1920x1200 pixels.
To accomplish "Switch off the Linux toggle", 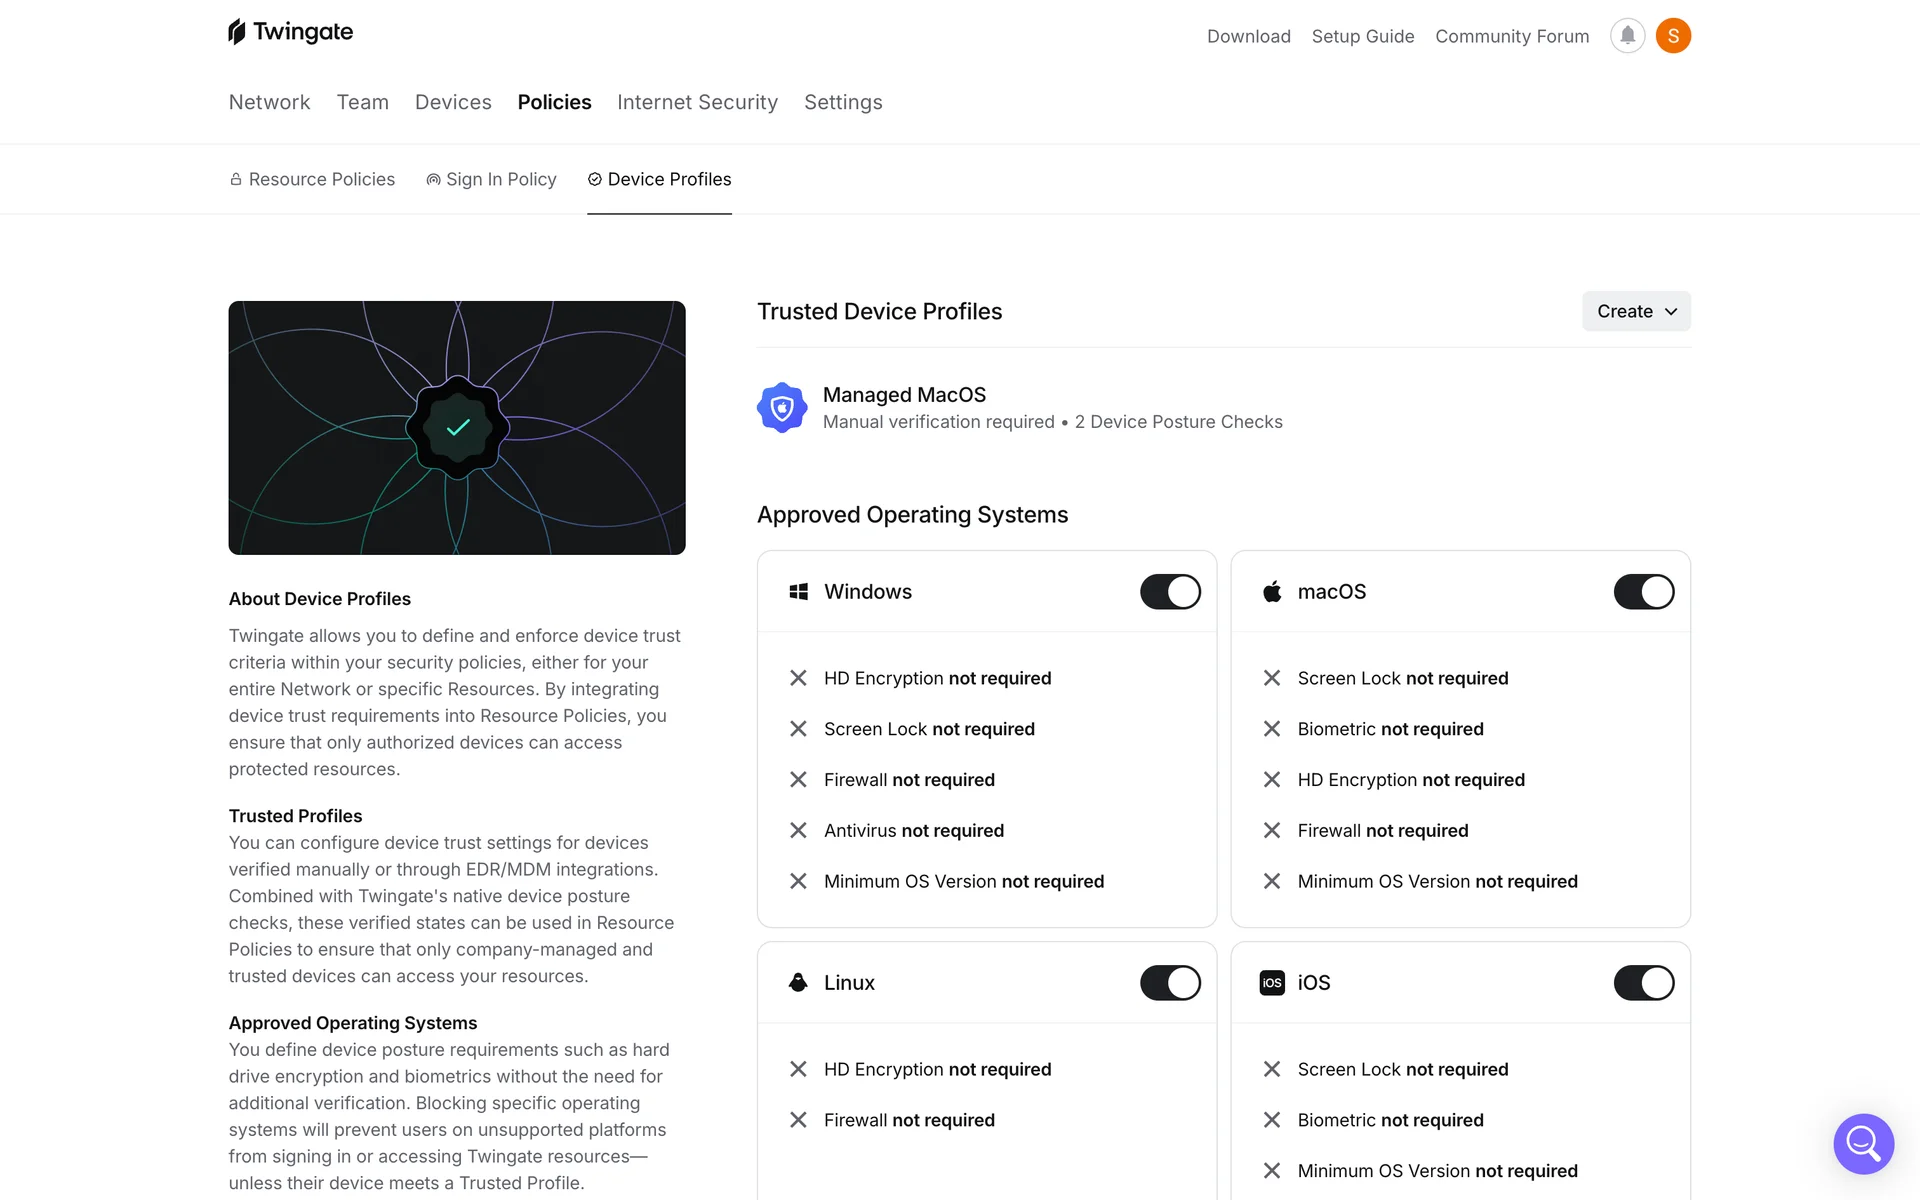I will tap(1170, 983).
